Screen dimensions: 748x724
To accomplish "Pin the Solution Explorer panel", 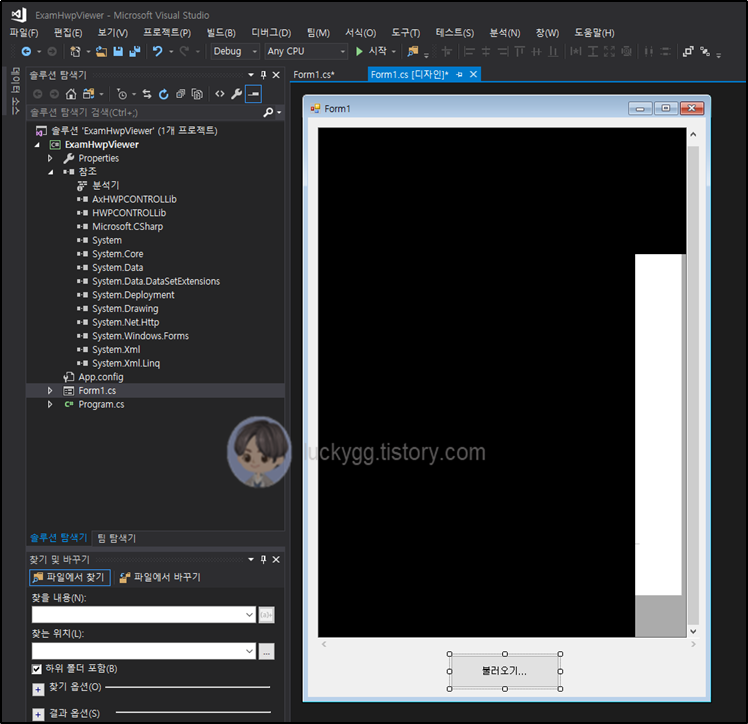I will [263, 75].
